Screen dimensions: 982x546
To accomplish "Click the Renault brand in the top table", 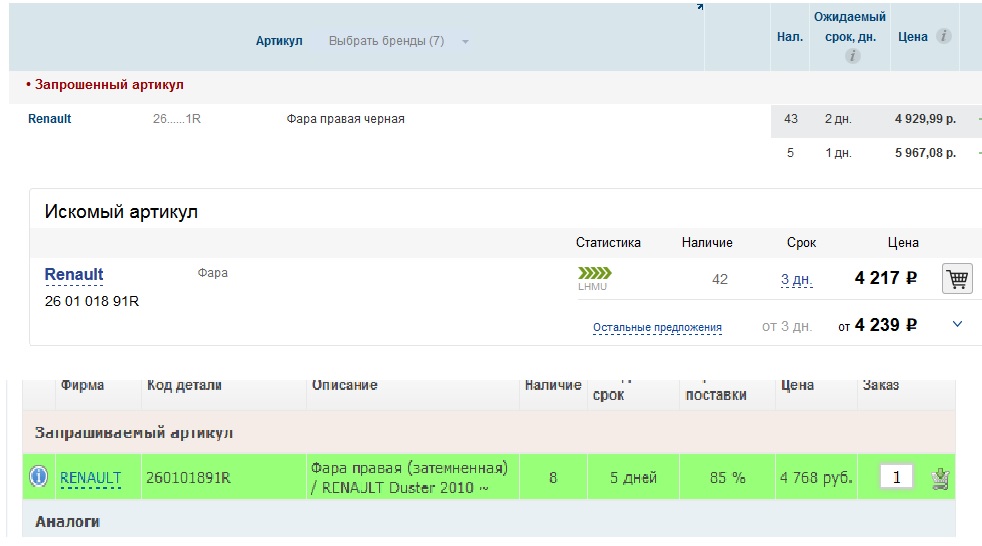I will 49,119.
